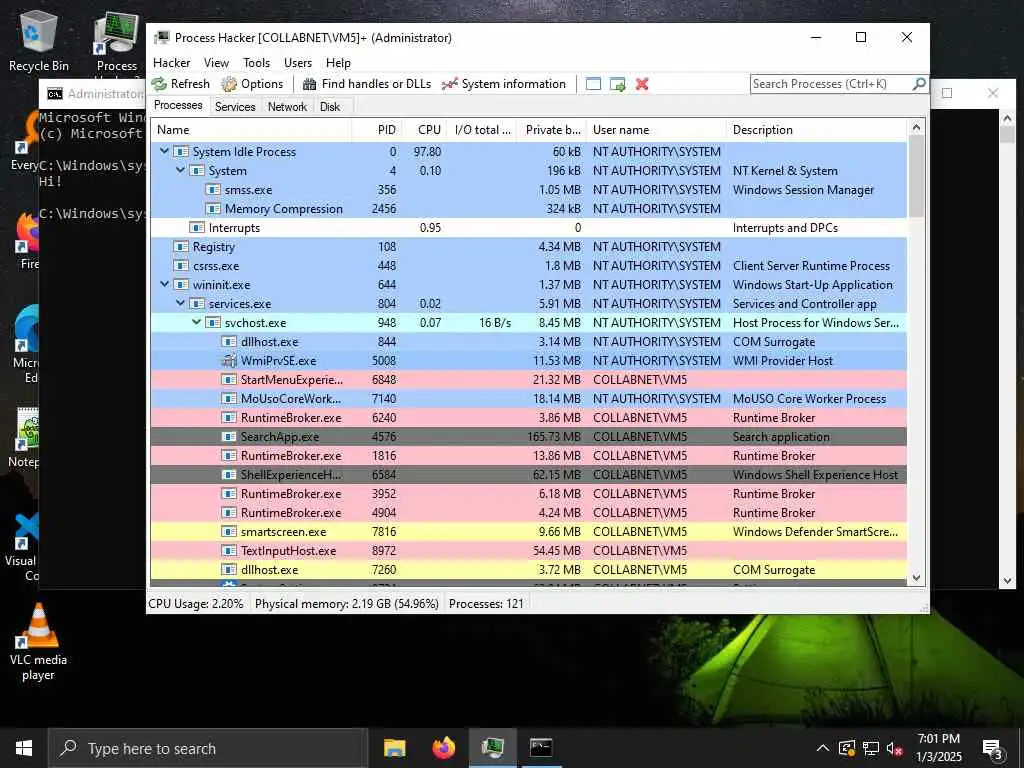Click the process list scrollbar up arrow
1024x768 pixels.
click(916, 127)
